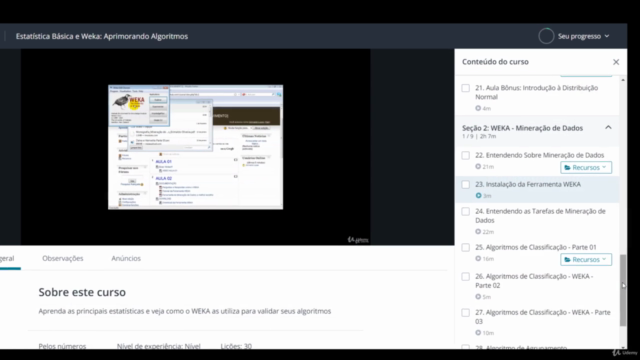This screenshot has width=640, height=360.
Task: Toggle checkbox for lesson 24 Tarefas de Mineração
Action: (465, 211)
